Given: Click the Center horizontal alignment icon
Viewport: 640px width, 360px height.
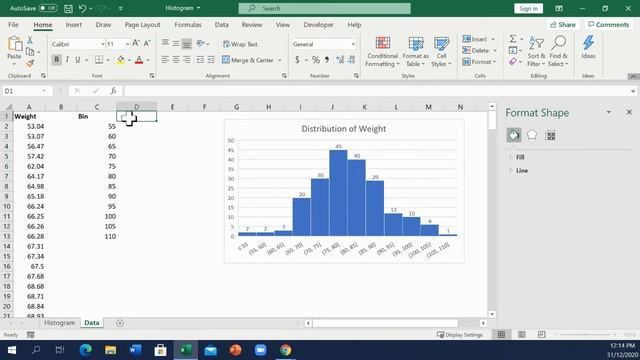Looking at the screenshot, I should tap(176, 60).
